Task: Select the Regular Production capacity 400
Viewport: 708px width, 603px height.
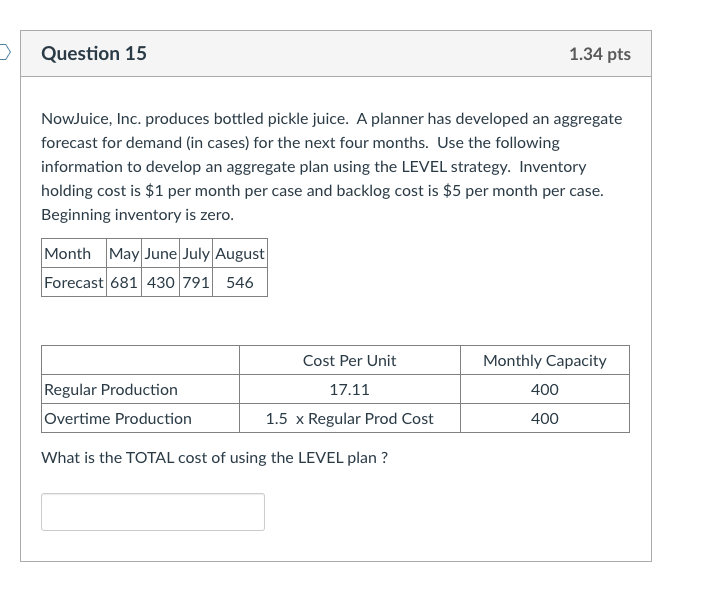Action: pos(545,389)
